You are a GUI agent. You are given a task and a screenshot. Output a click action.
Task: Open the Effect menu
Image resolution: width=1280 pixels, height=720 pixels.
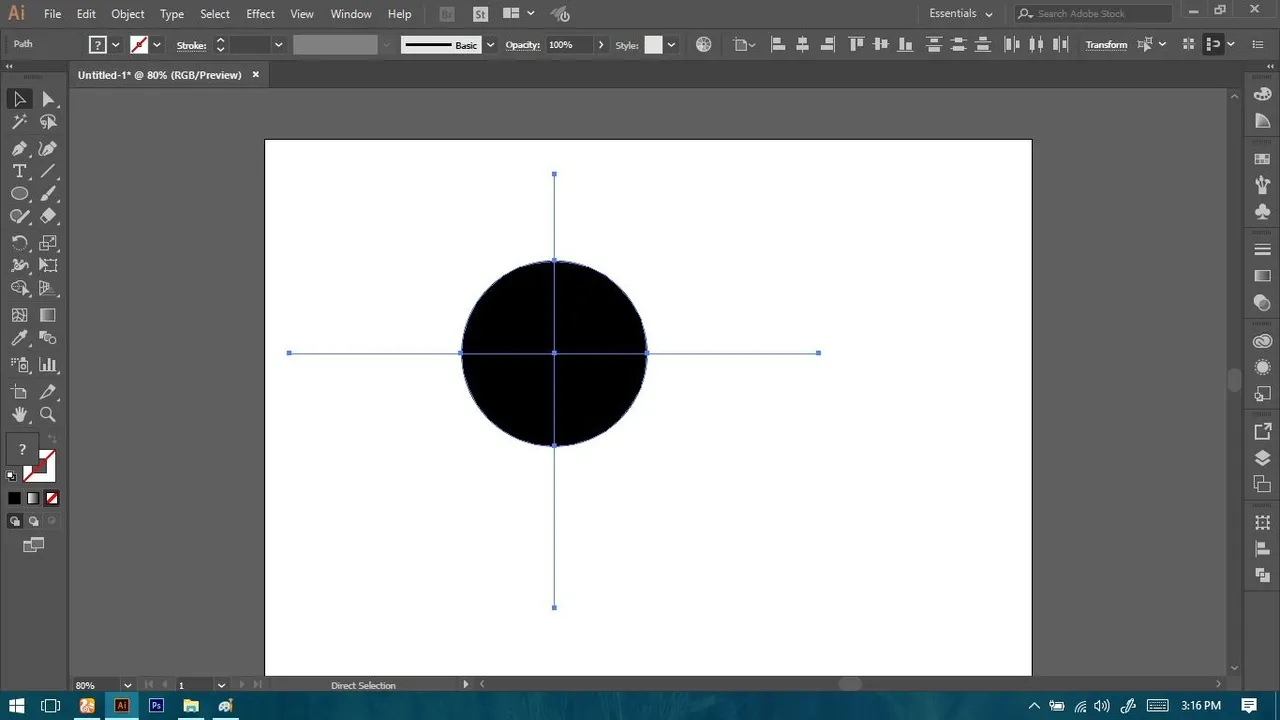point(260,14)
